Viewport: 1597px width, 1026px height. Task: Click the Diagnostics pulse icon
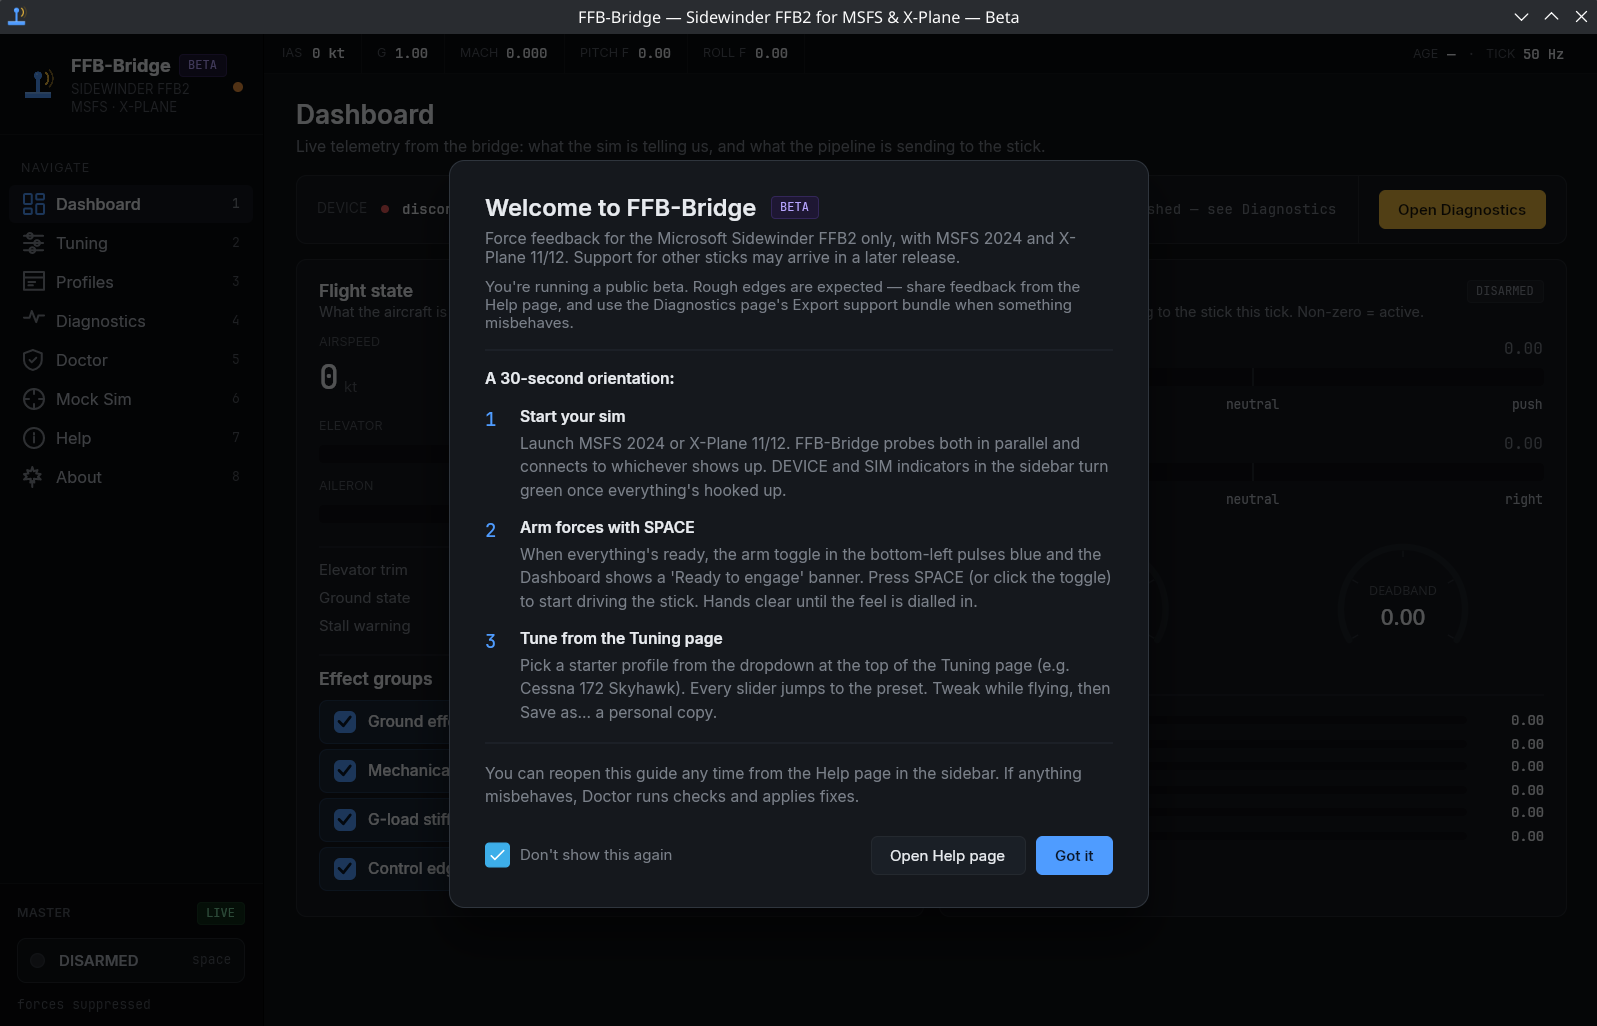(34, 319)
